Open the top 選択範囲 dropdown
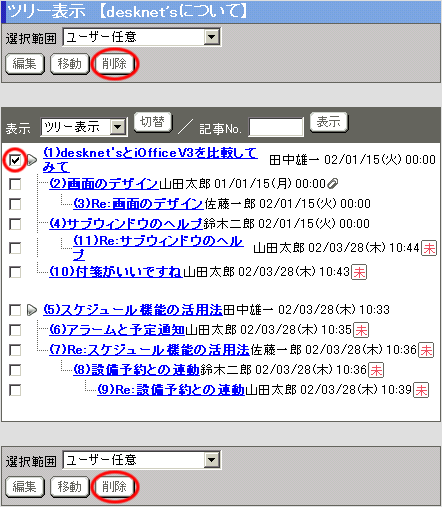This screenshot has width=442, height=507. [142, 37]
